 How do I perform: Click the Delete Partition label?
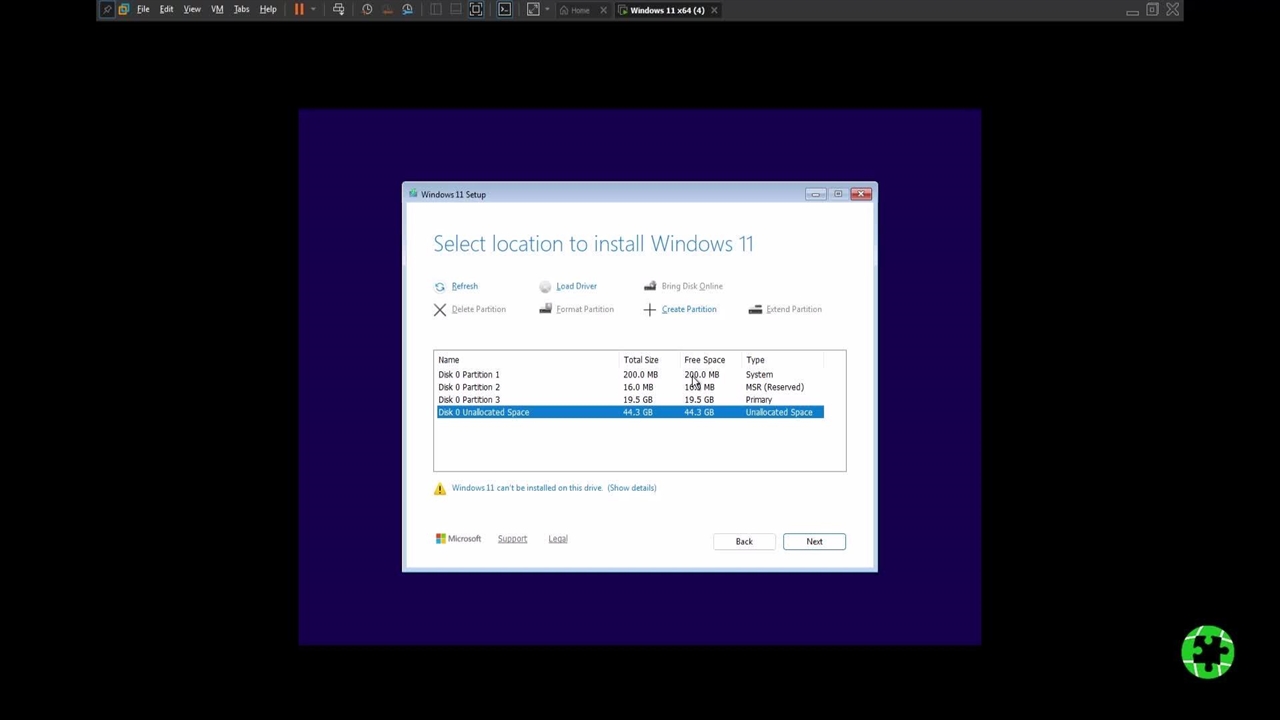(478, 309)
